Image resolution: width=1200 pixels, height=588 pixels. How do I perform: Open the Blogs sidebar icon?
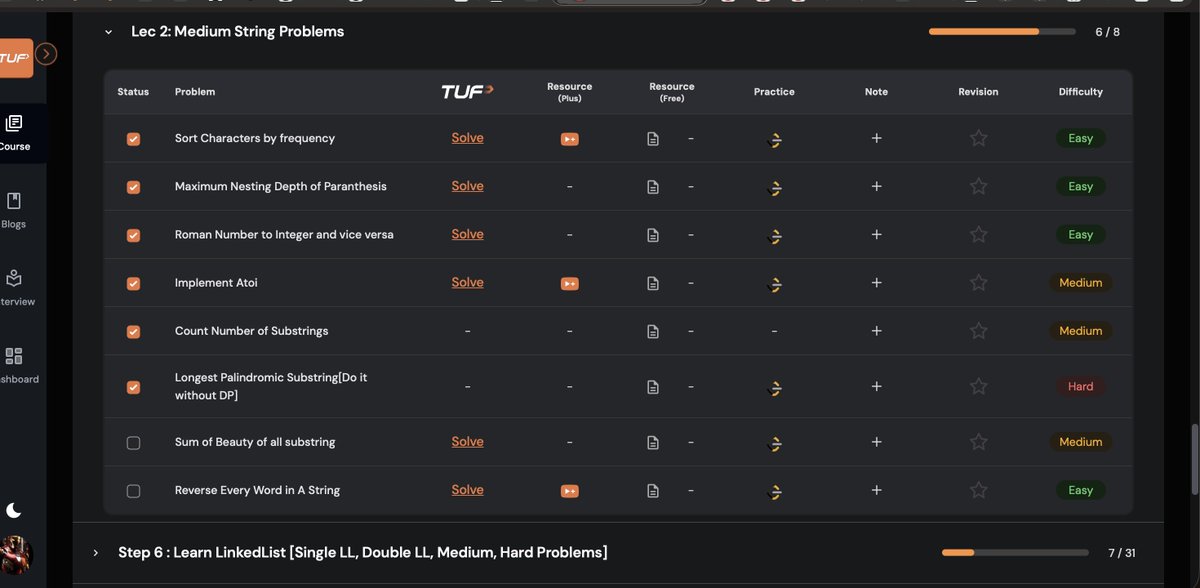pos(14,201)
